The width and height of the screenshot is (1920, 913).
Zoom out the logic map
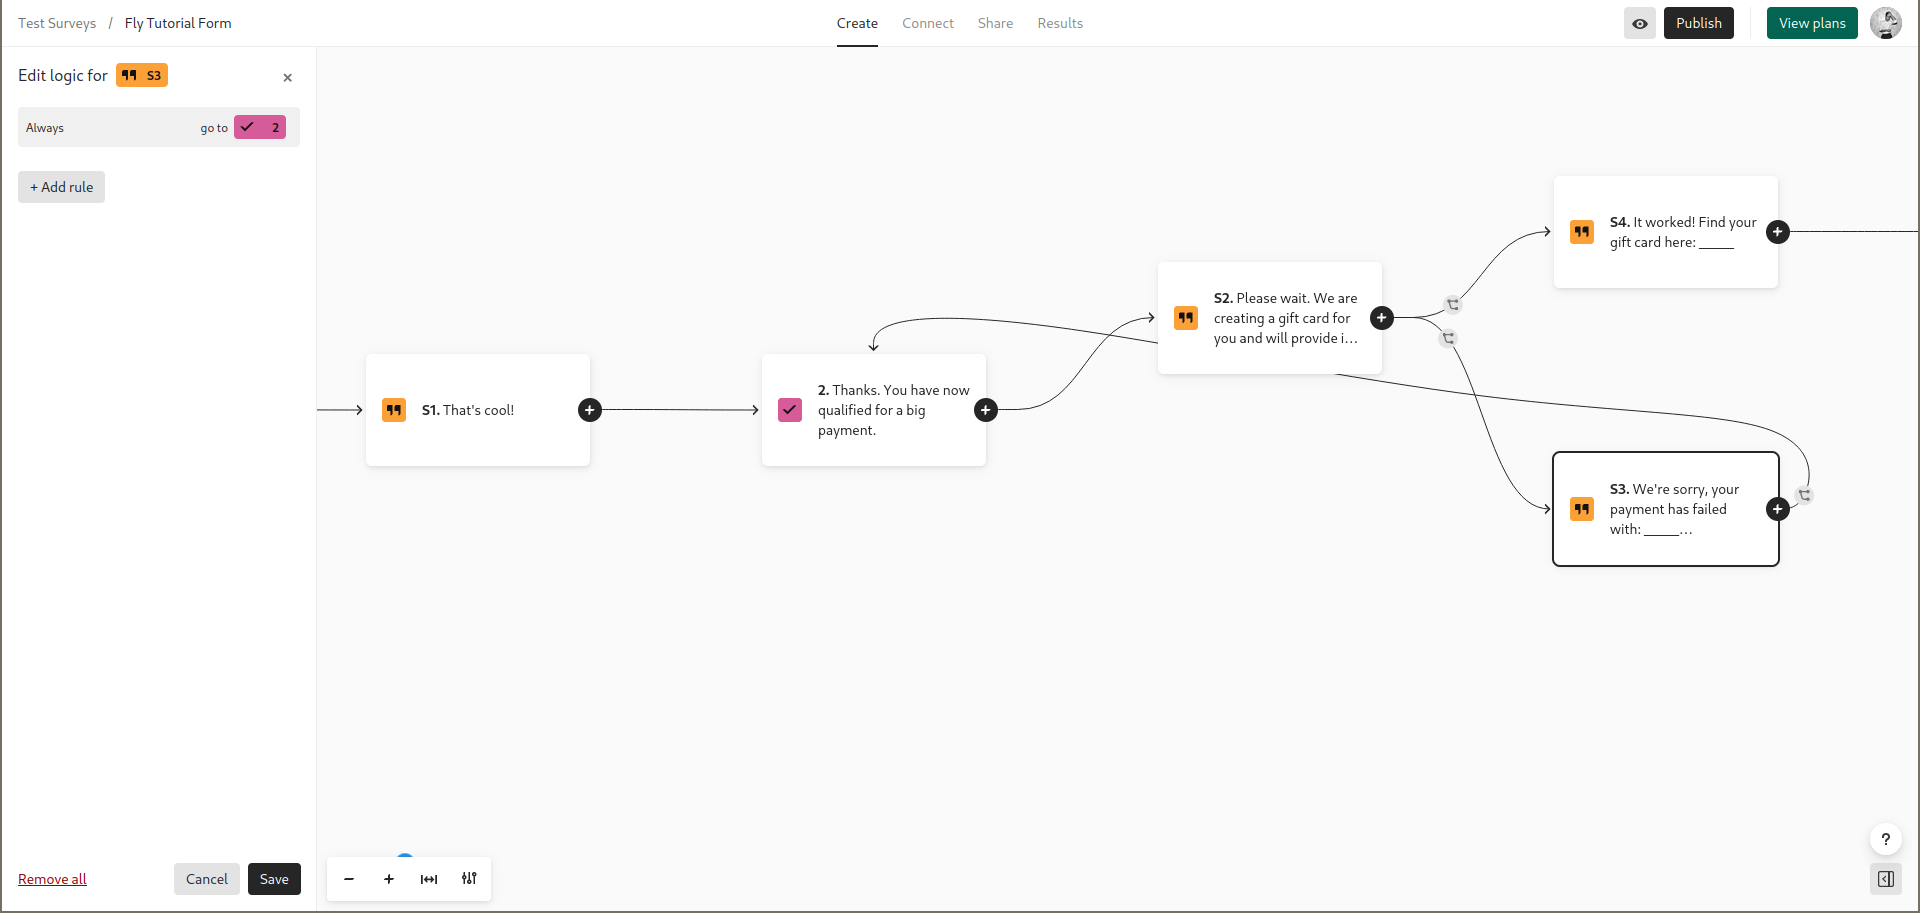(x=349, y=879)
